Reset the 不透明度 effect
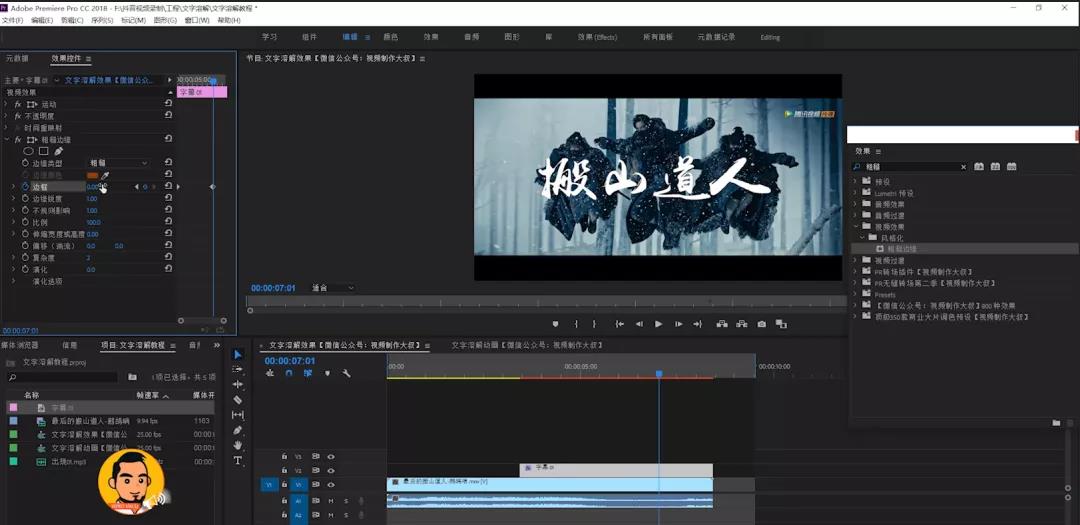 [x=168, y=115]
